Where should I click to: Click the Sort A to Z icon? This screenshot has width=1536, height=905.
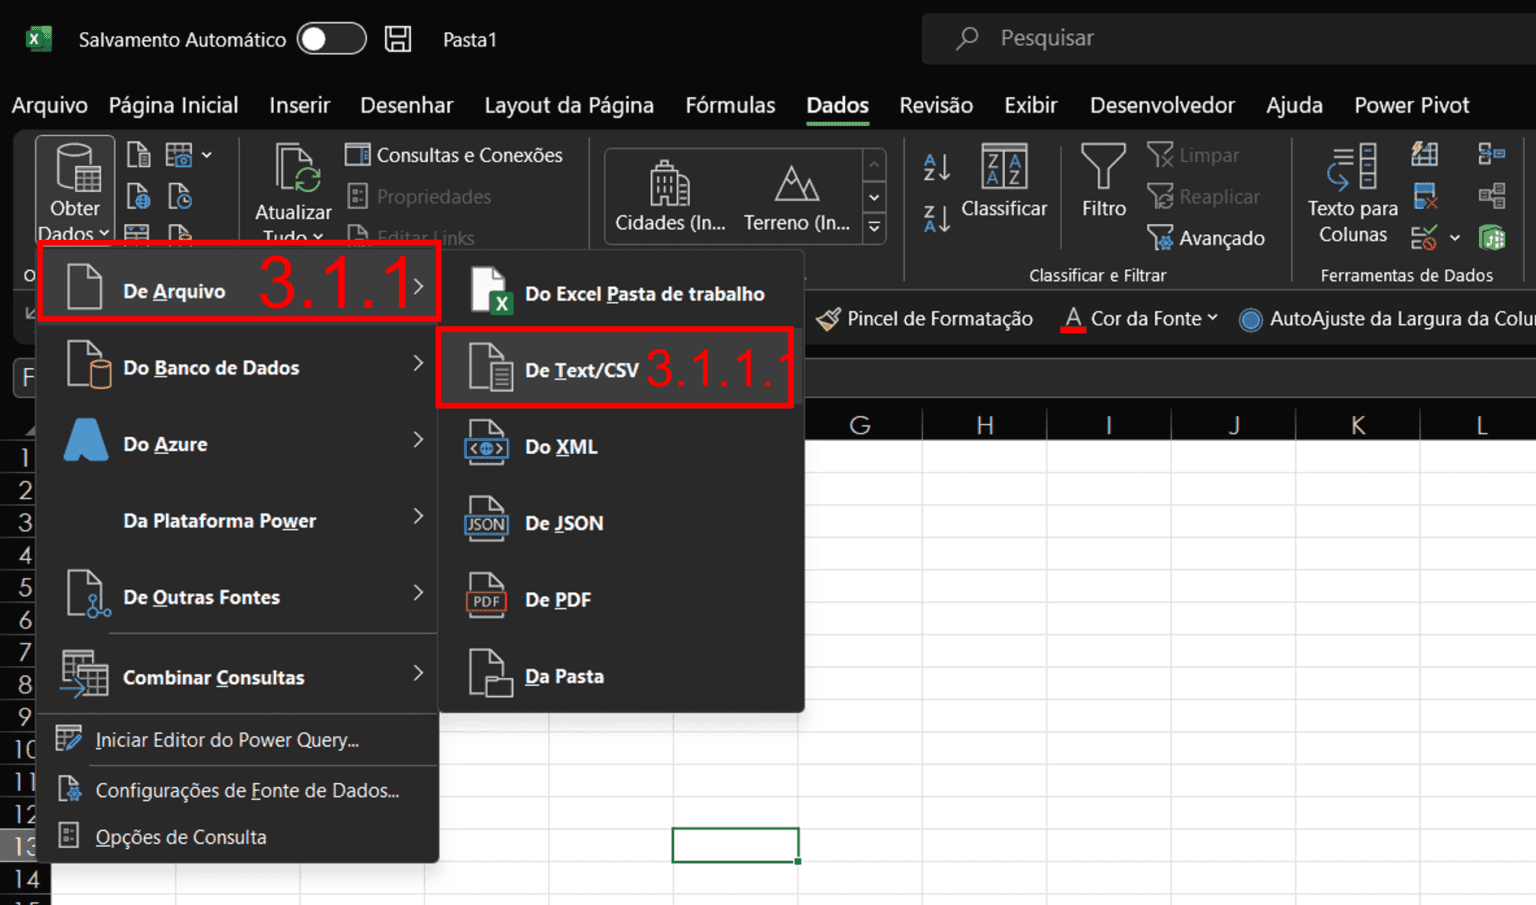point(936,168)
